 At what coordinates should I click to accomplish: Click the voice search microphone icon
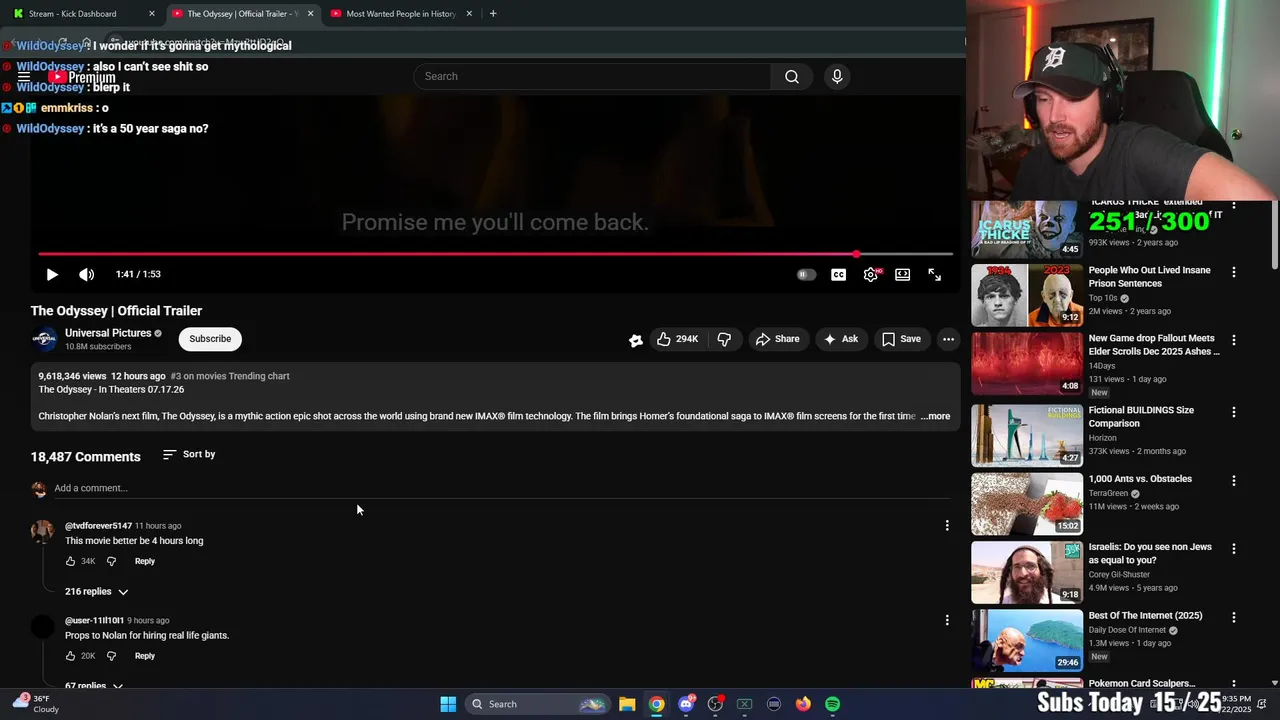[837, 76]
